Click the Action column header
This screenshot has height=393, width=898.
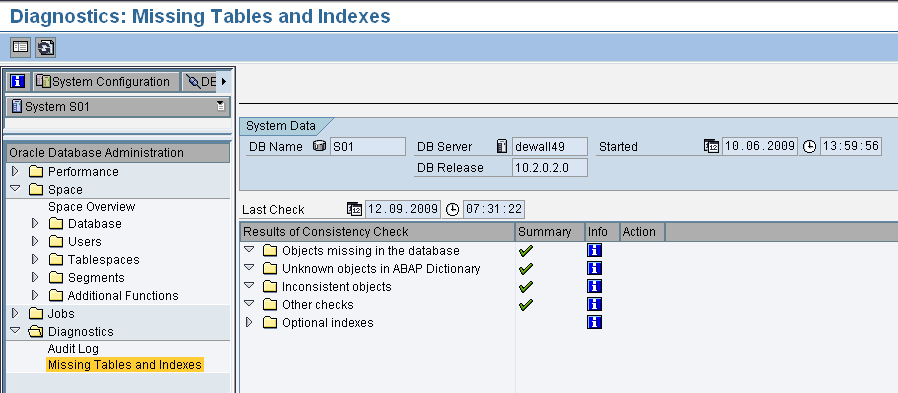point(642,232)
